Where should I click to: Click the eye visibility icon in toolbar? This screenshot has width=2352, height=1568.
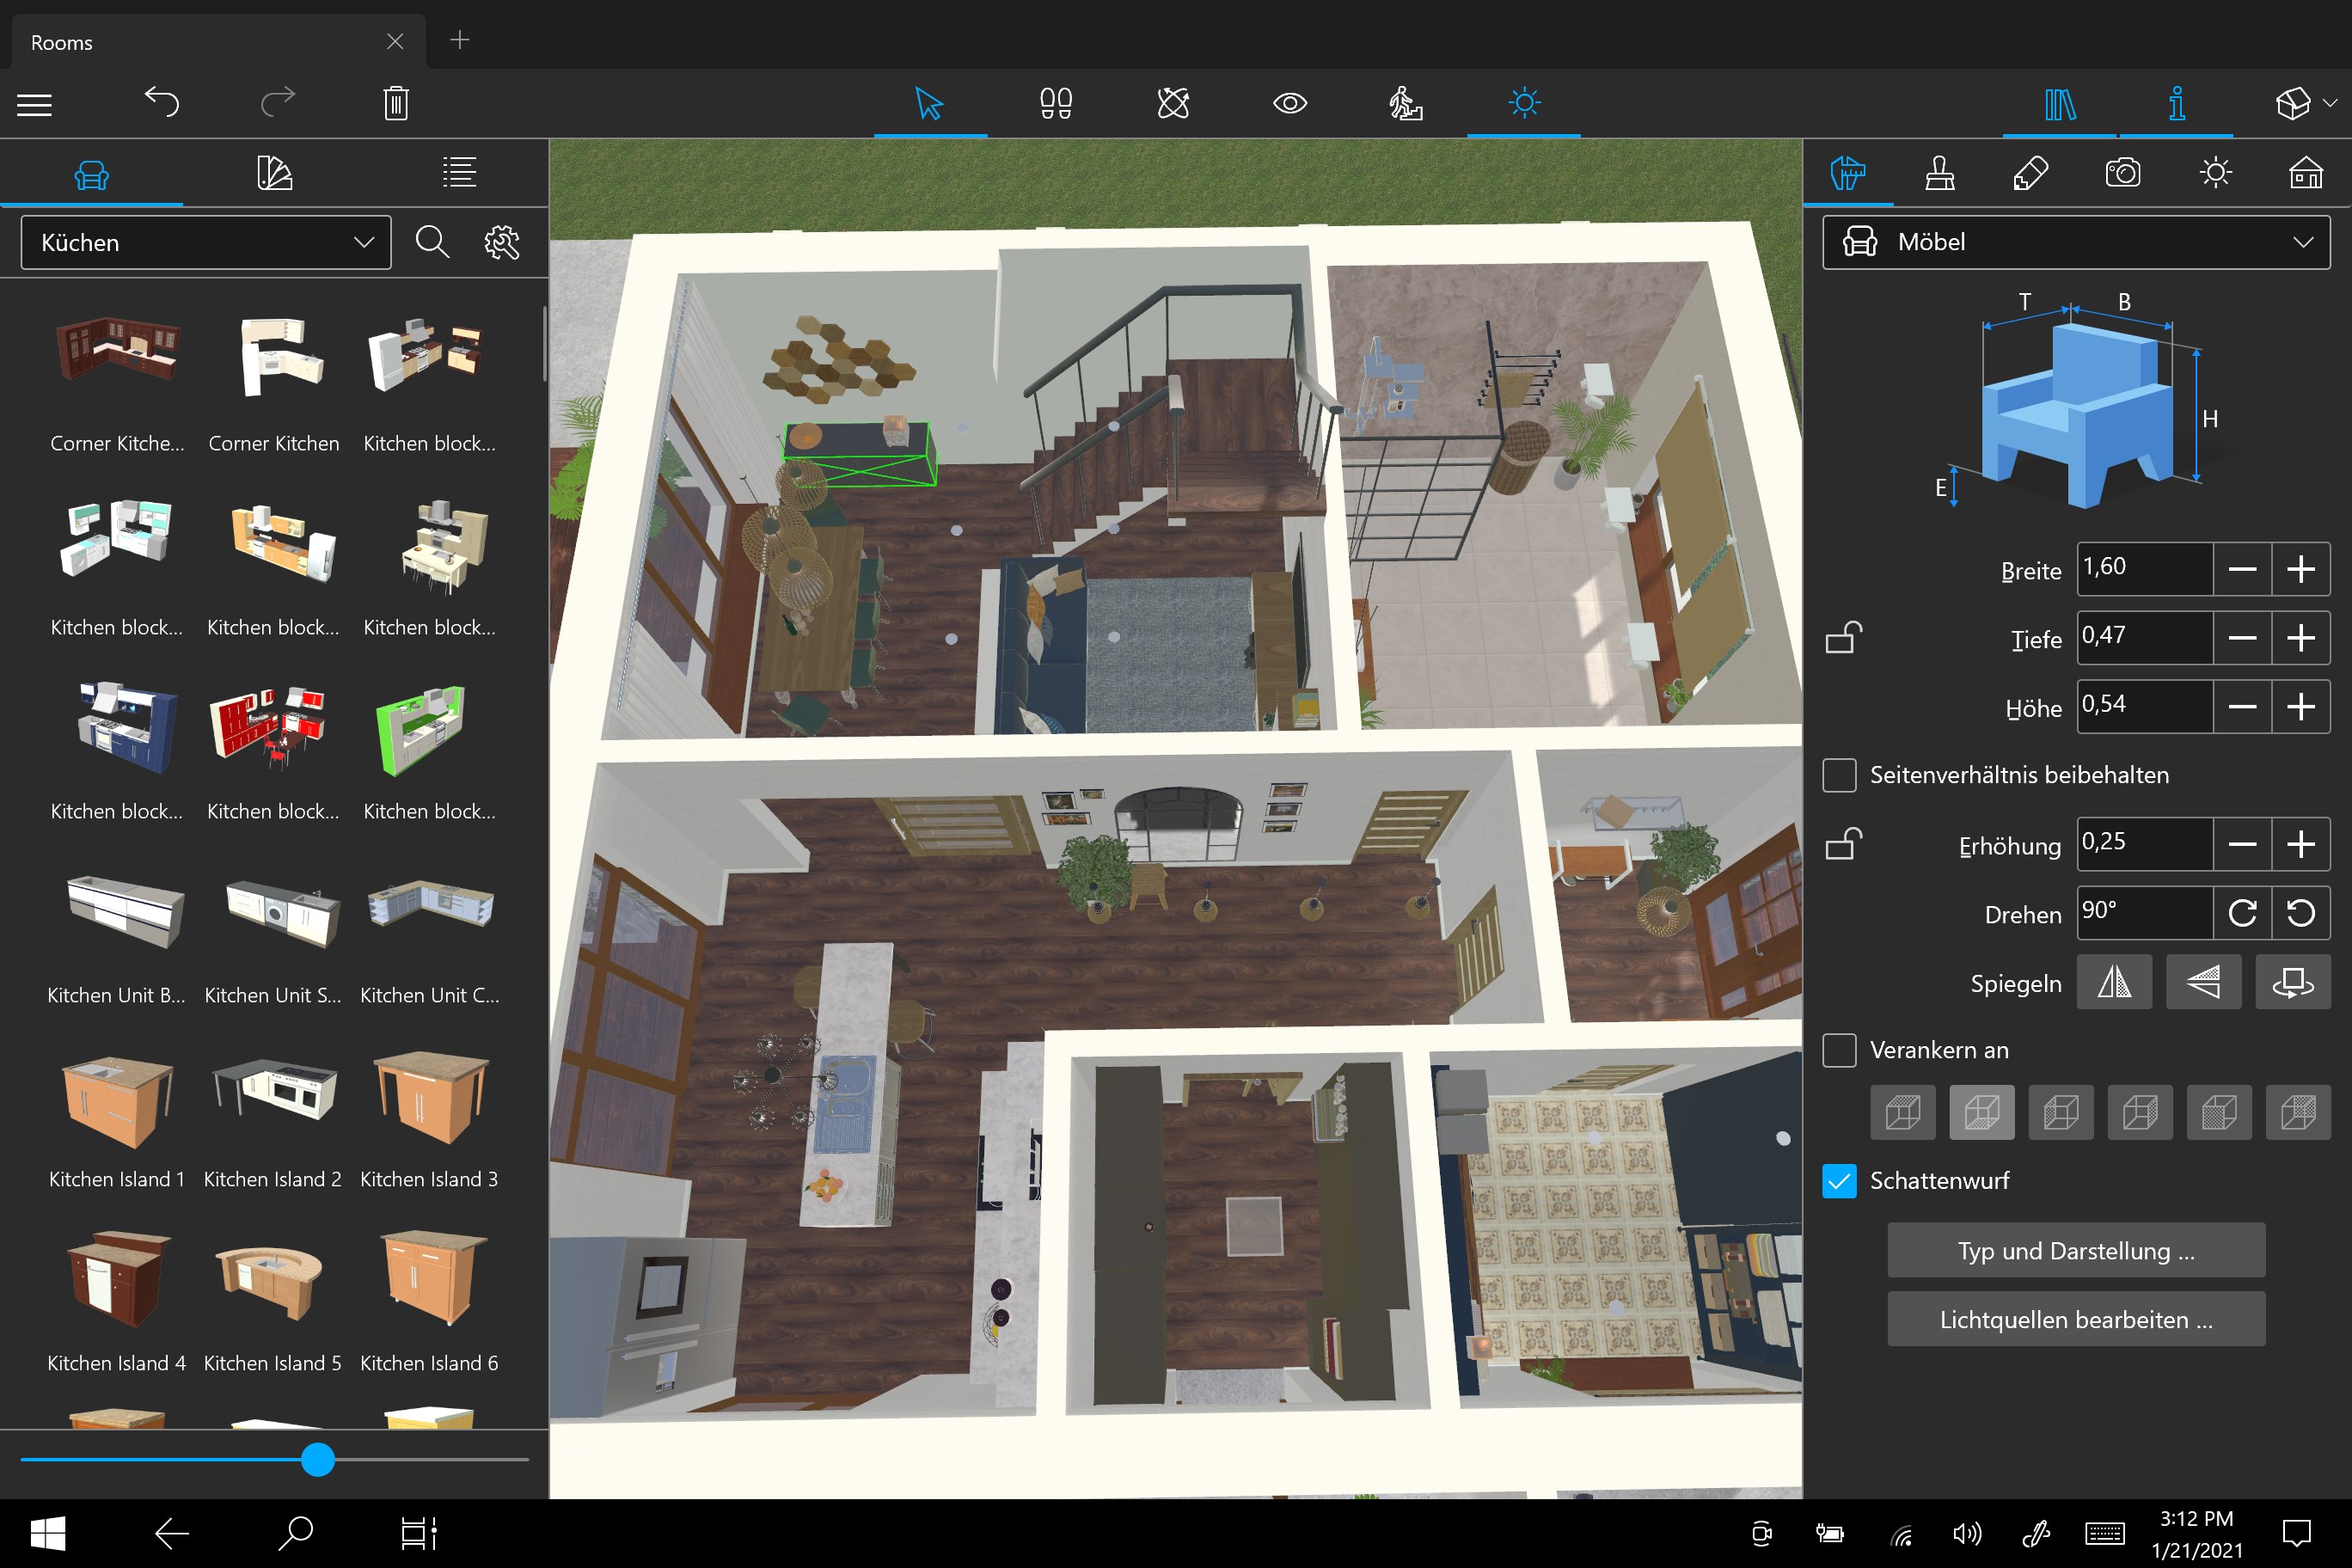coord(1289,102)
